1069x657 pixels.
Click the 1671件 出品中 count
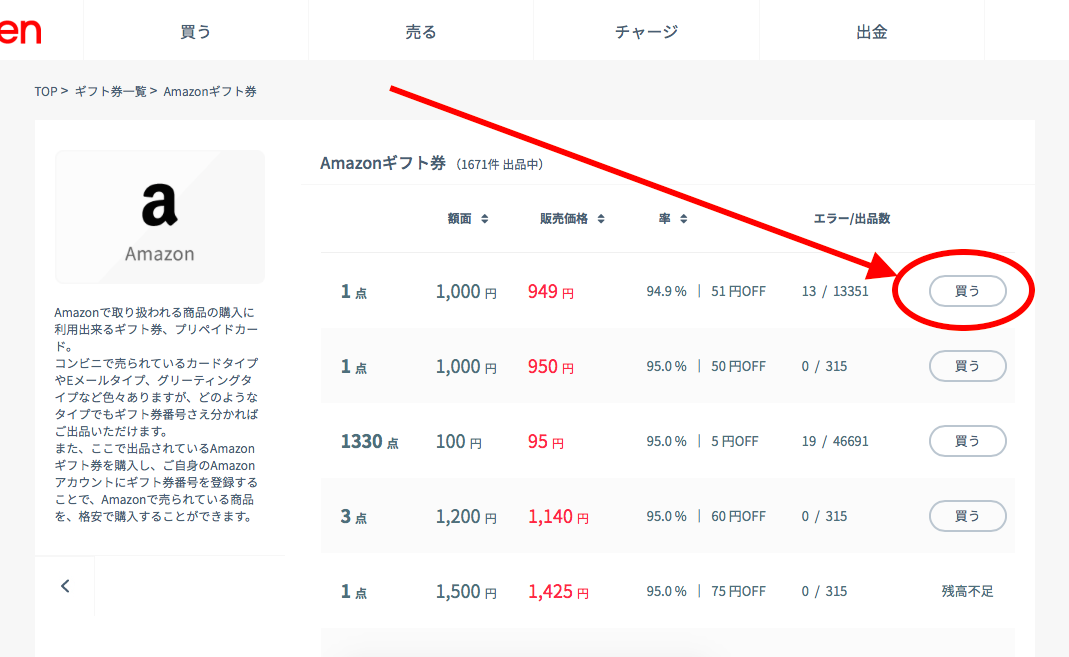pyautogui.click(x=500, y=164)
